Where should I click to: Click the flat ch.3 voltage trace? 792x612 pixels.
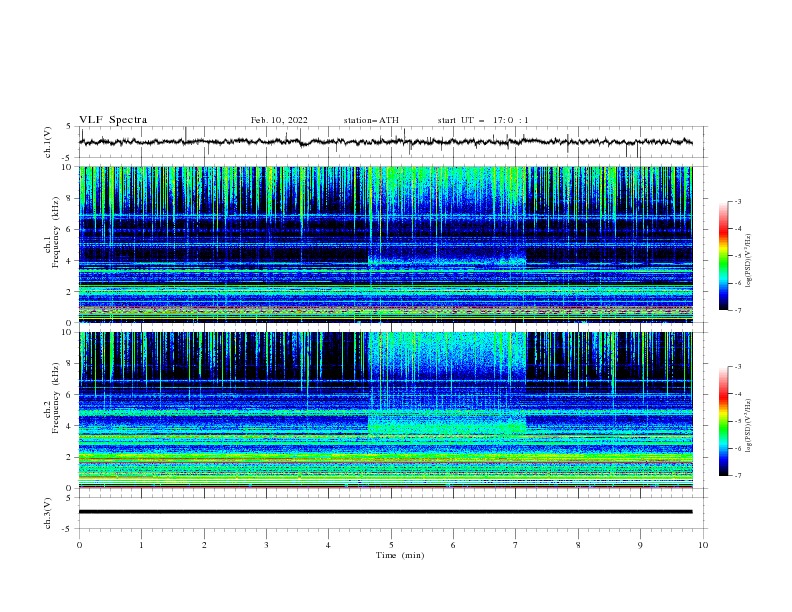pyautogui.click(x=385, y=512)
